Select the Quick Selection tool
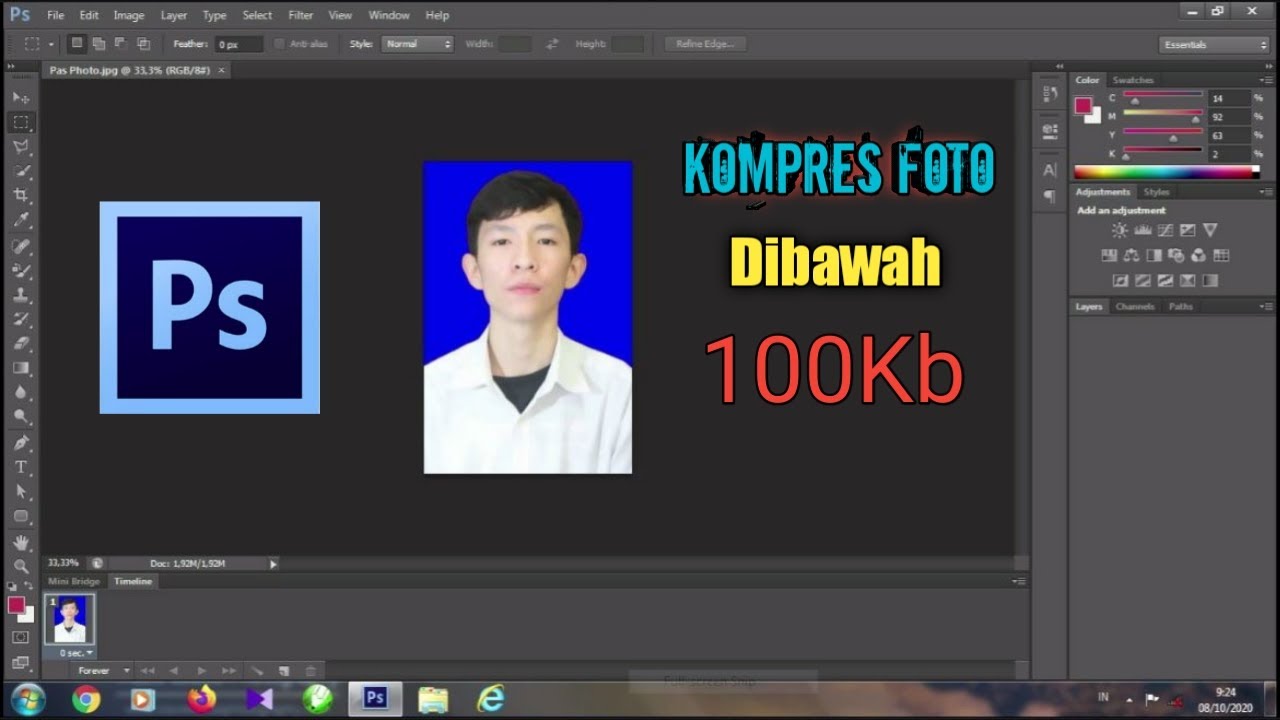Viewport: 1280px width, 720px height. [21, 171]
